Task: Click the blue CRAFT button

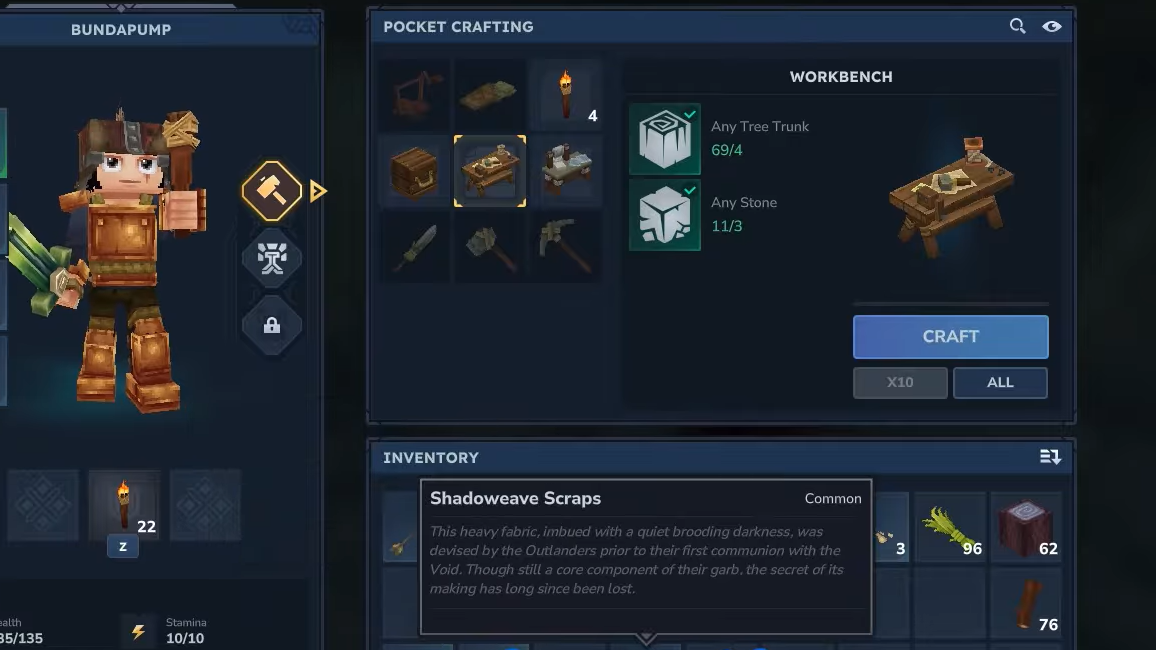Action: click(x=950, y=337)
